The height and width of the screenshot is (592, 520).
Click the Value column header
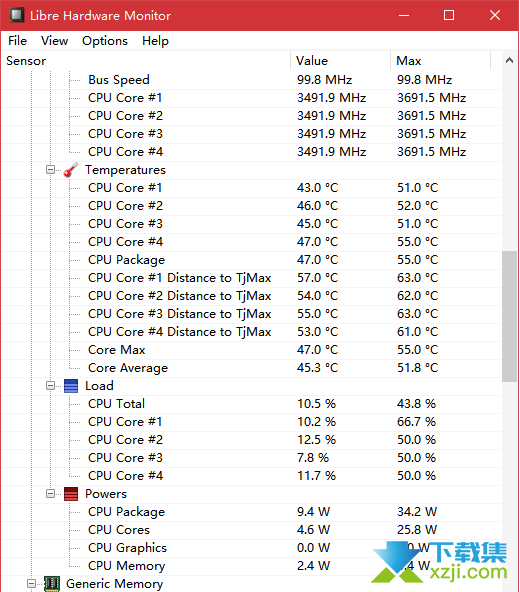[x=341, y=61]
